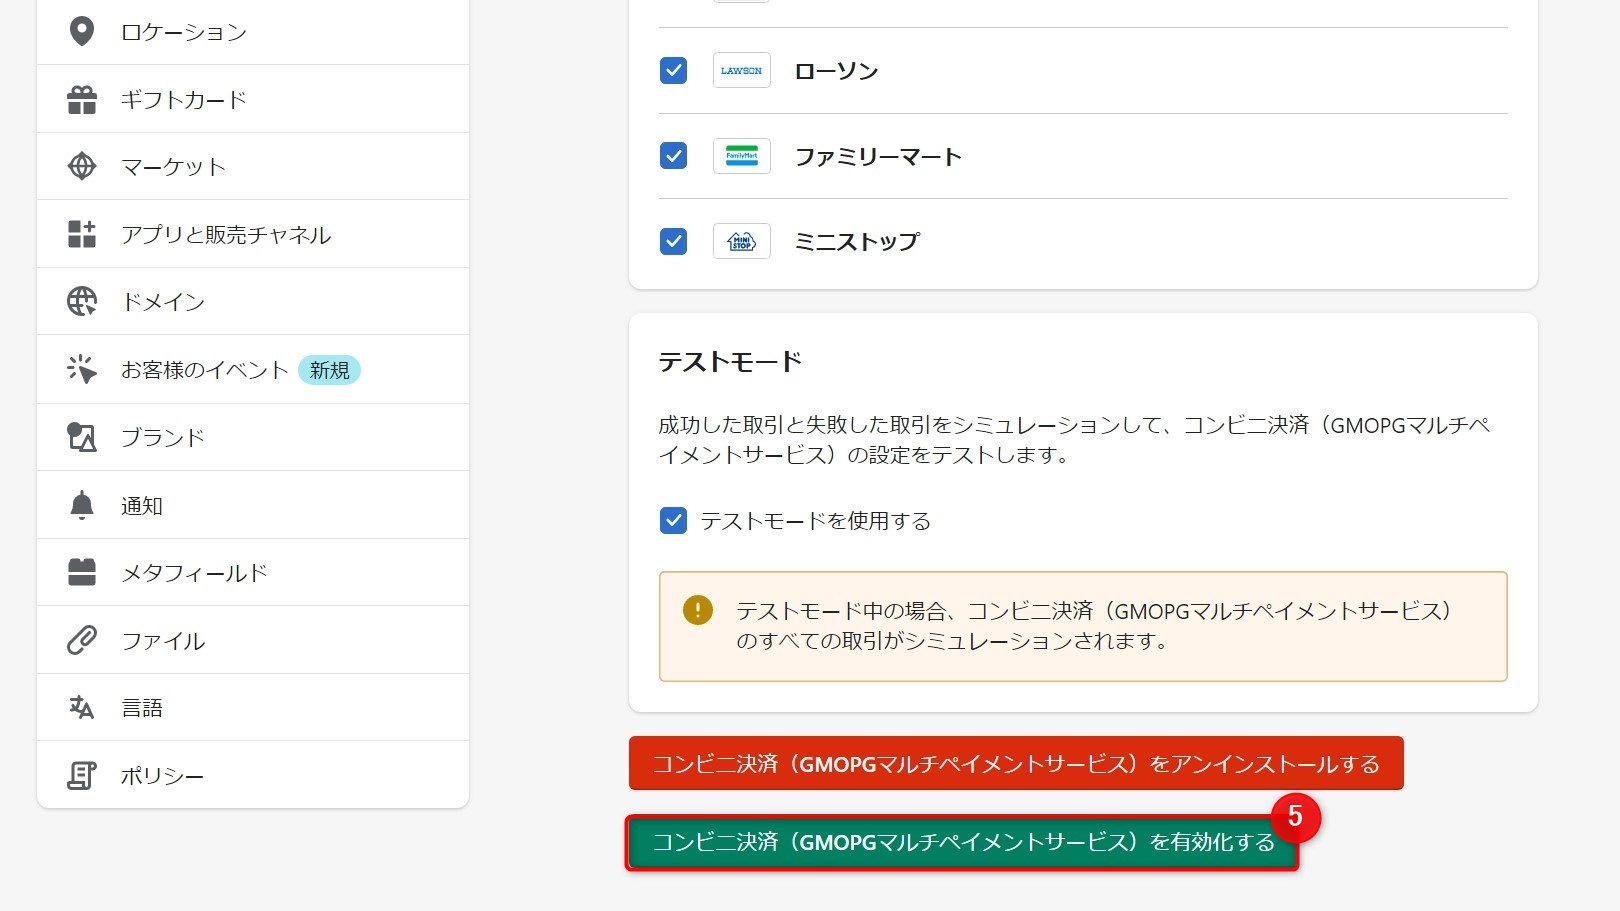Select the 通知 bell icon

pos(82,505)
